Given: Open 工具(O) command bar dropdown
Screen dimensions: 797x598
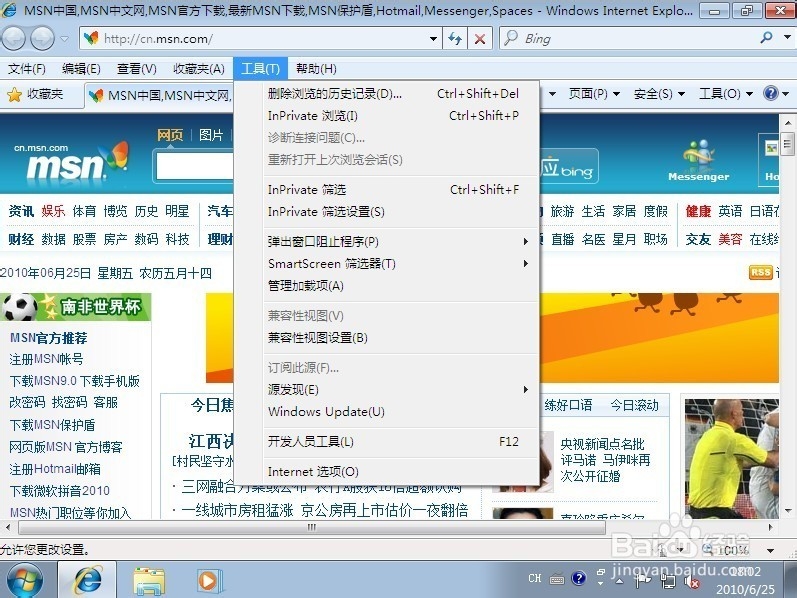Looking at the screenshot, I should 726,94.
